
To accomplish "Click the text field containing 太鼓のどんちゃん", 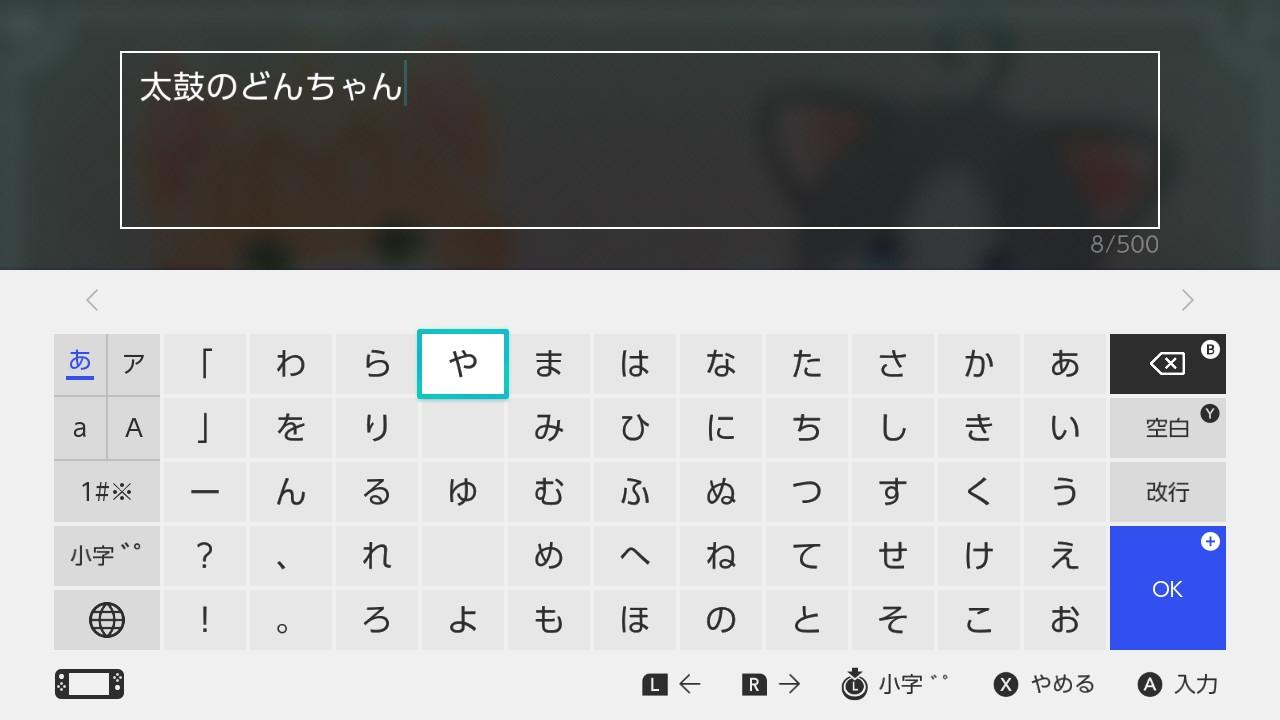I will [640, 140].
